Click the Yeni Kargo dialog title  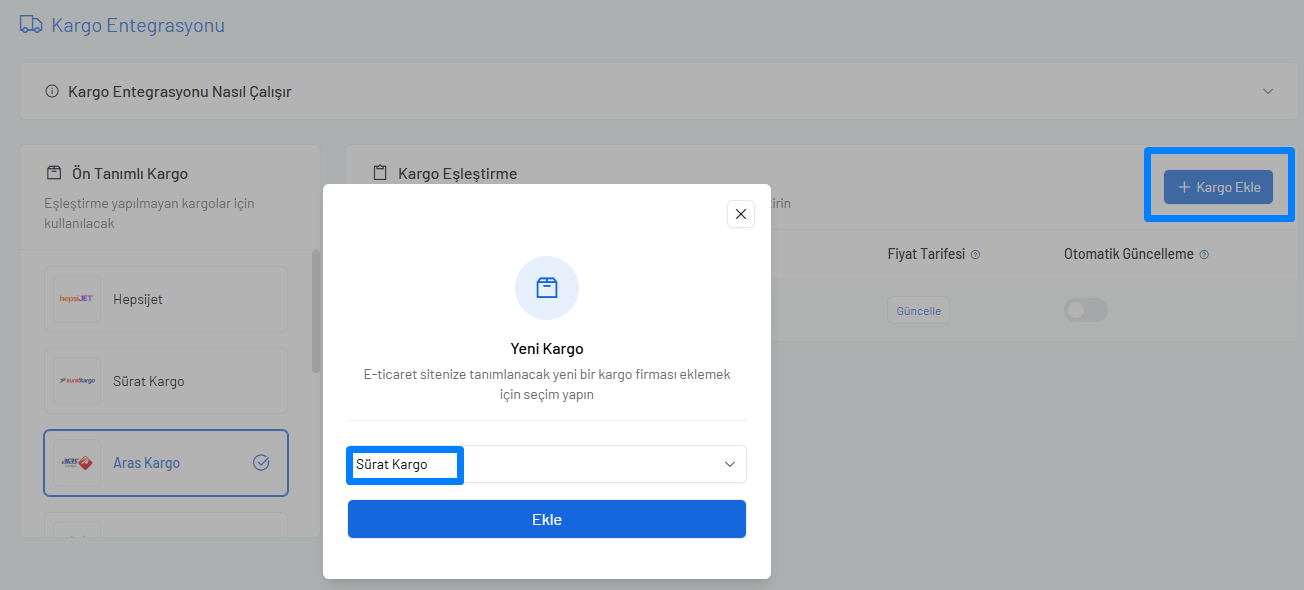[x=547, y=349]
